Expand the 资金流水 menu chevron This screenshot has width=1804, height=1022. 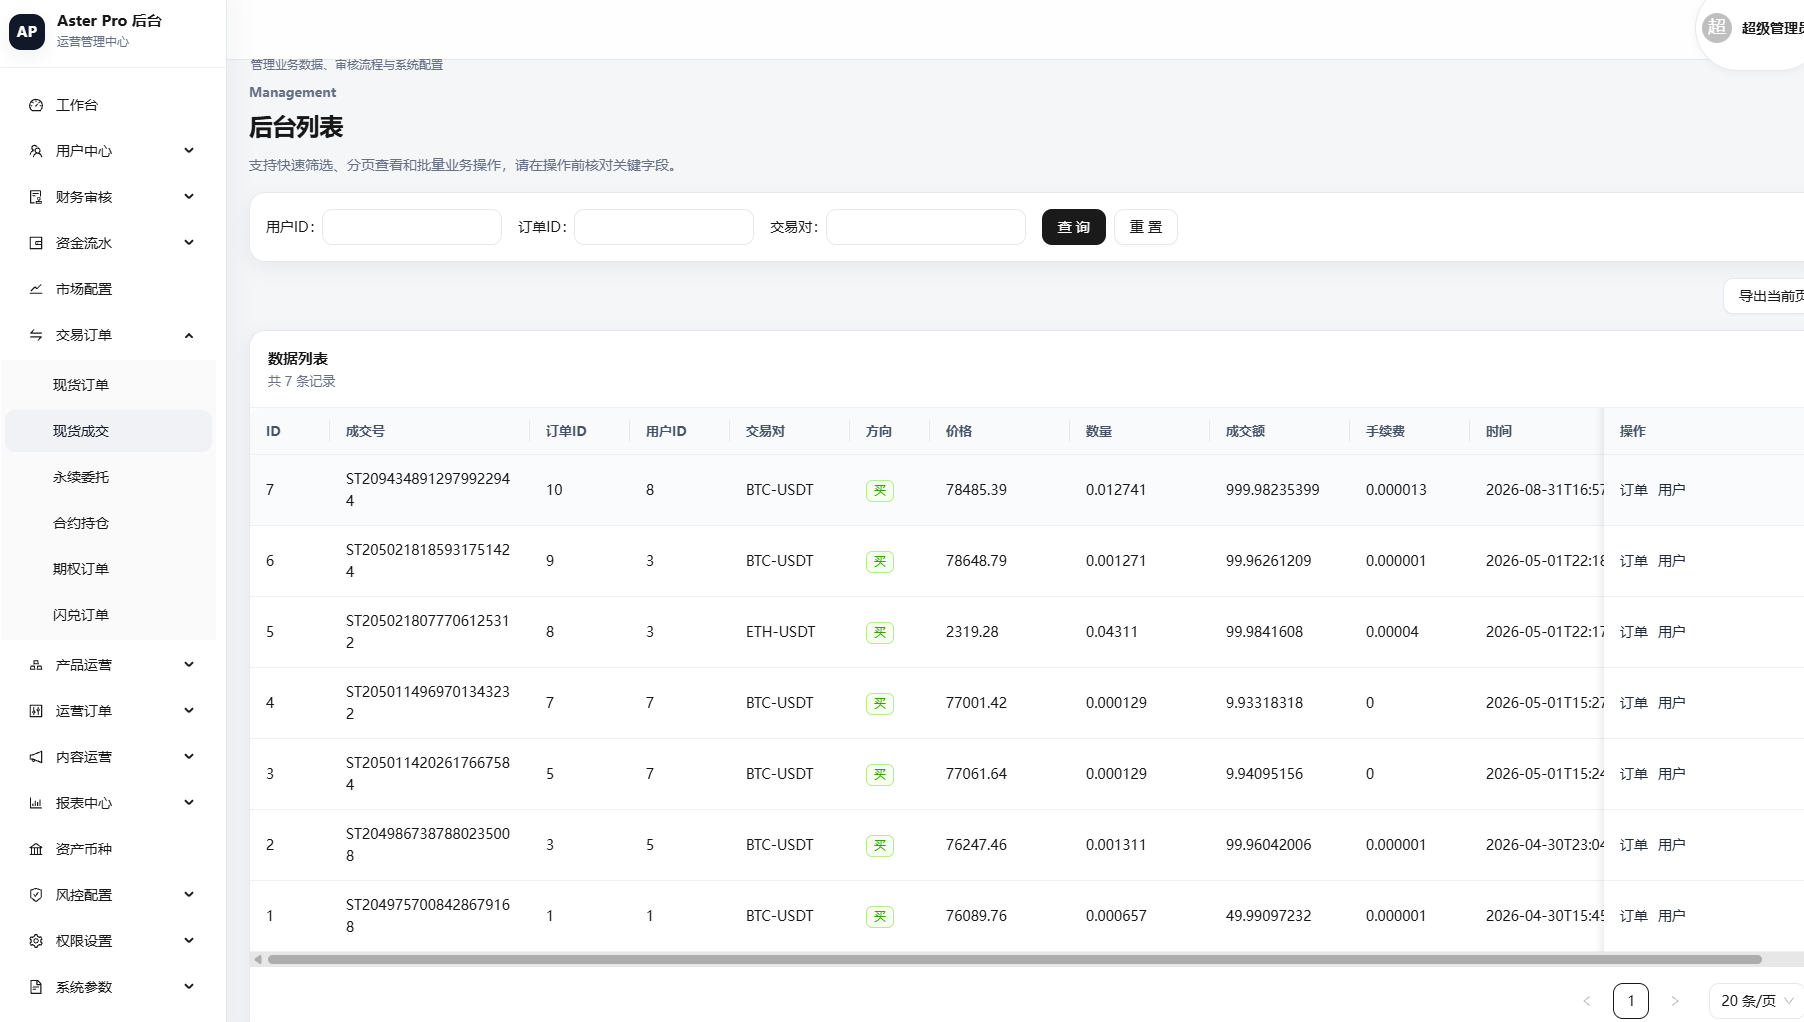point(189,243)
